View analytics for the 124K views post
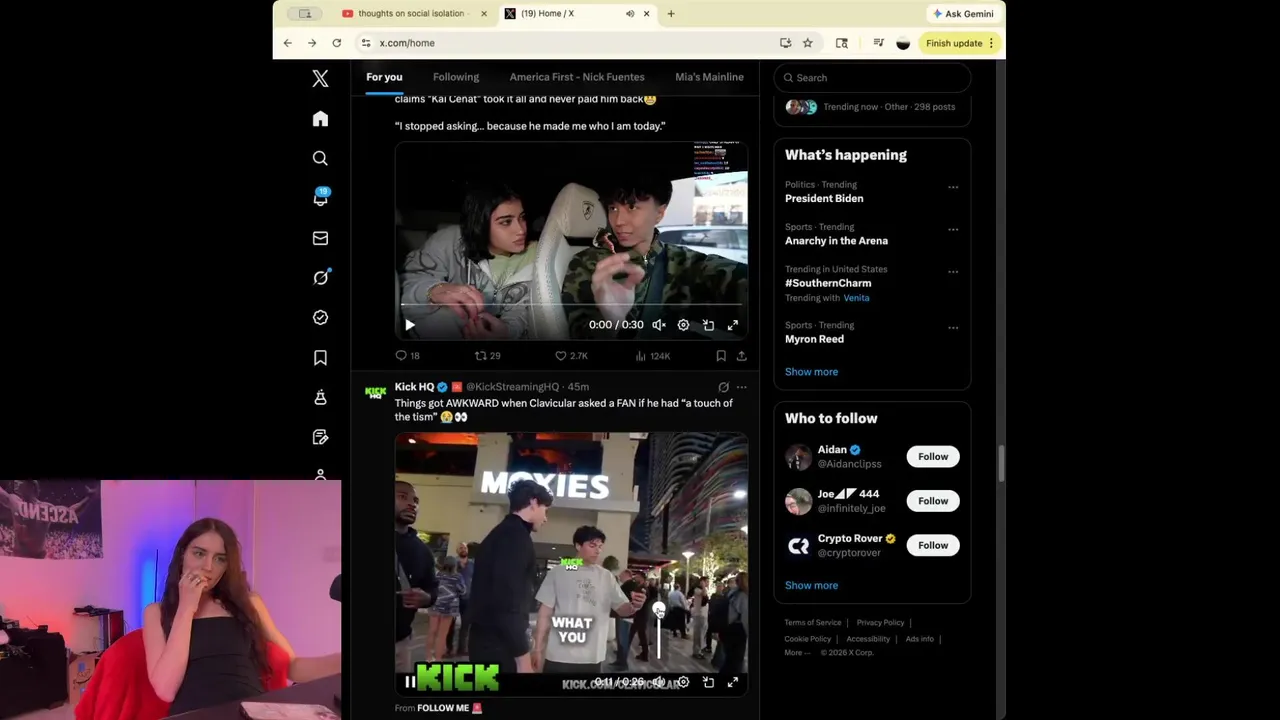1280x720 pixels. [x=652, y=355]
